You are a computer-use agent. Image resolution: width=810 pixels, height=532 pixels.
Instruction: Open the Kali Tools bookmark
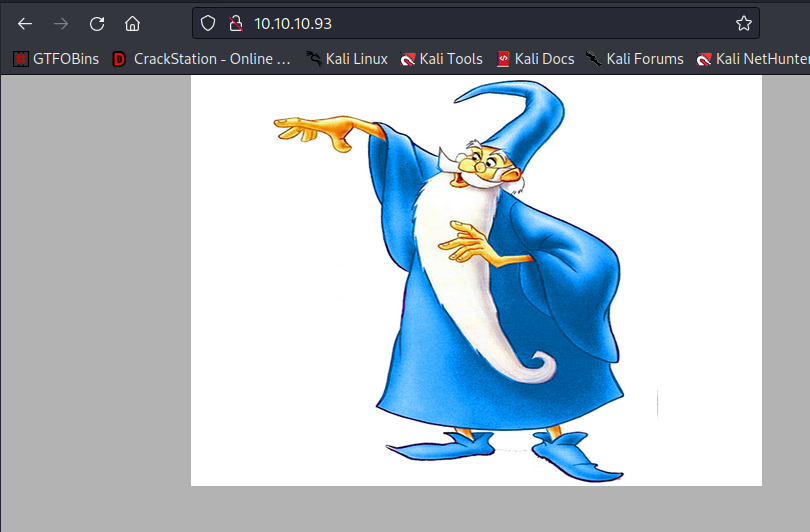[441, 59]
